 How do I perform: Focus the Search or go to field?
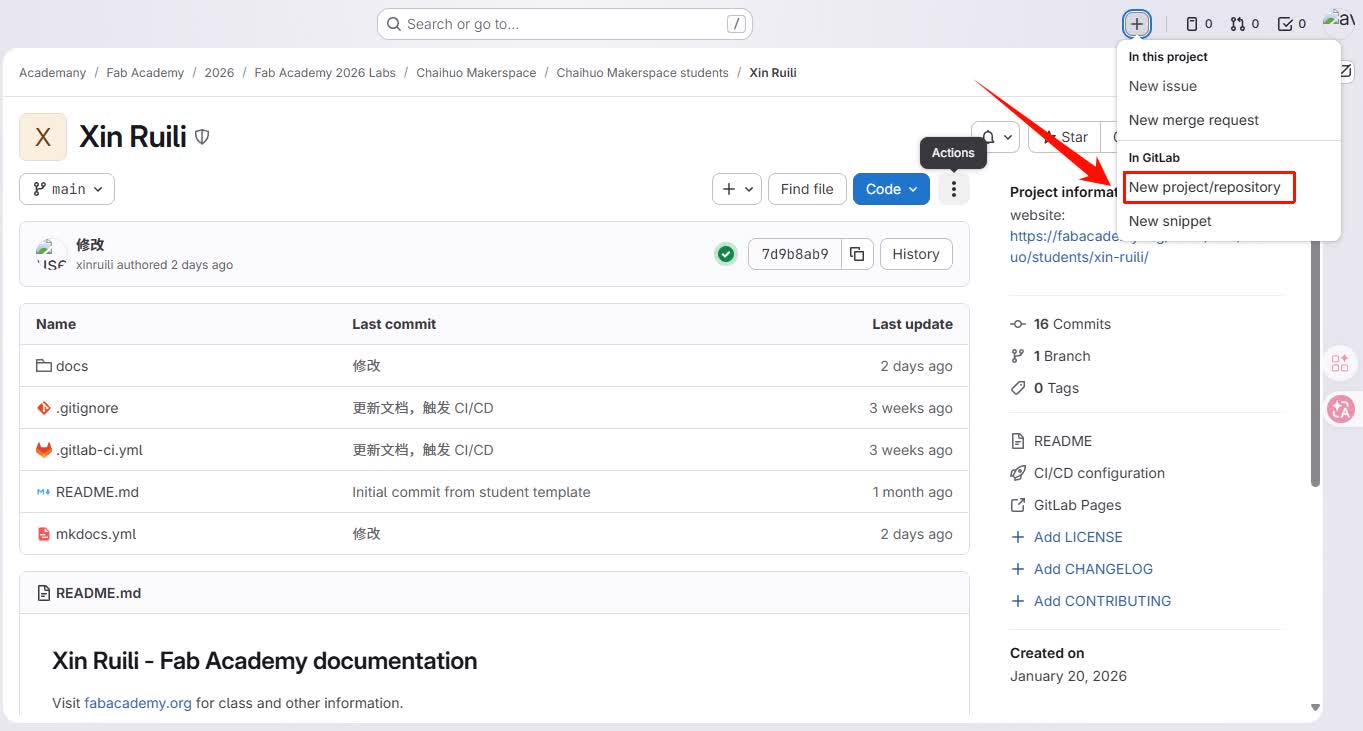point(564,24)
